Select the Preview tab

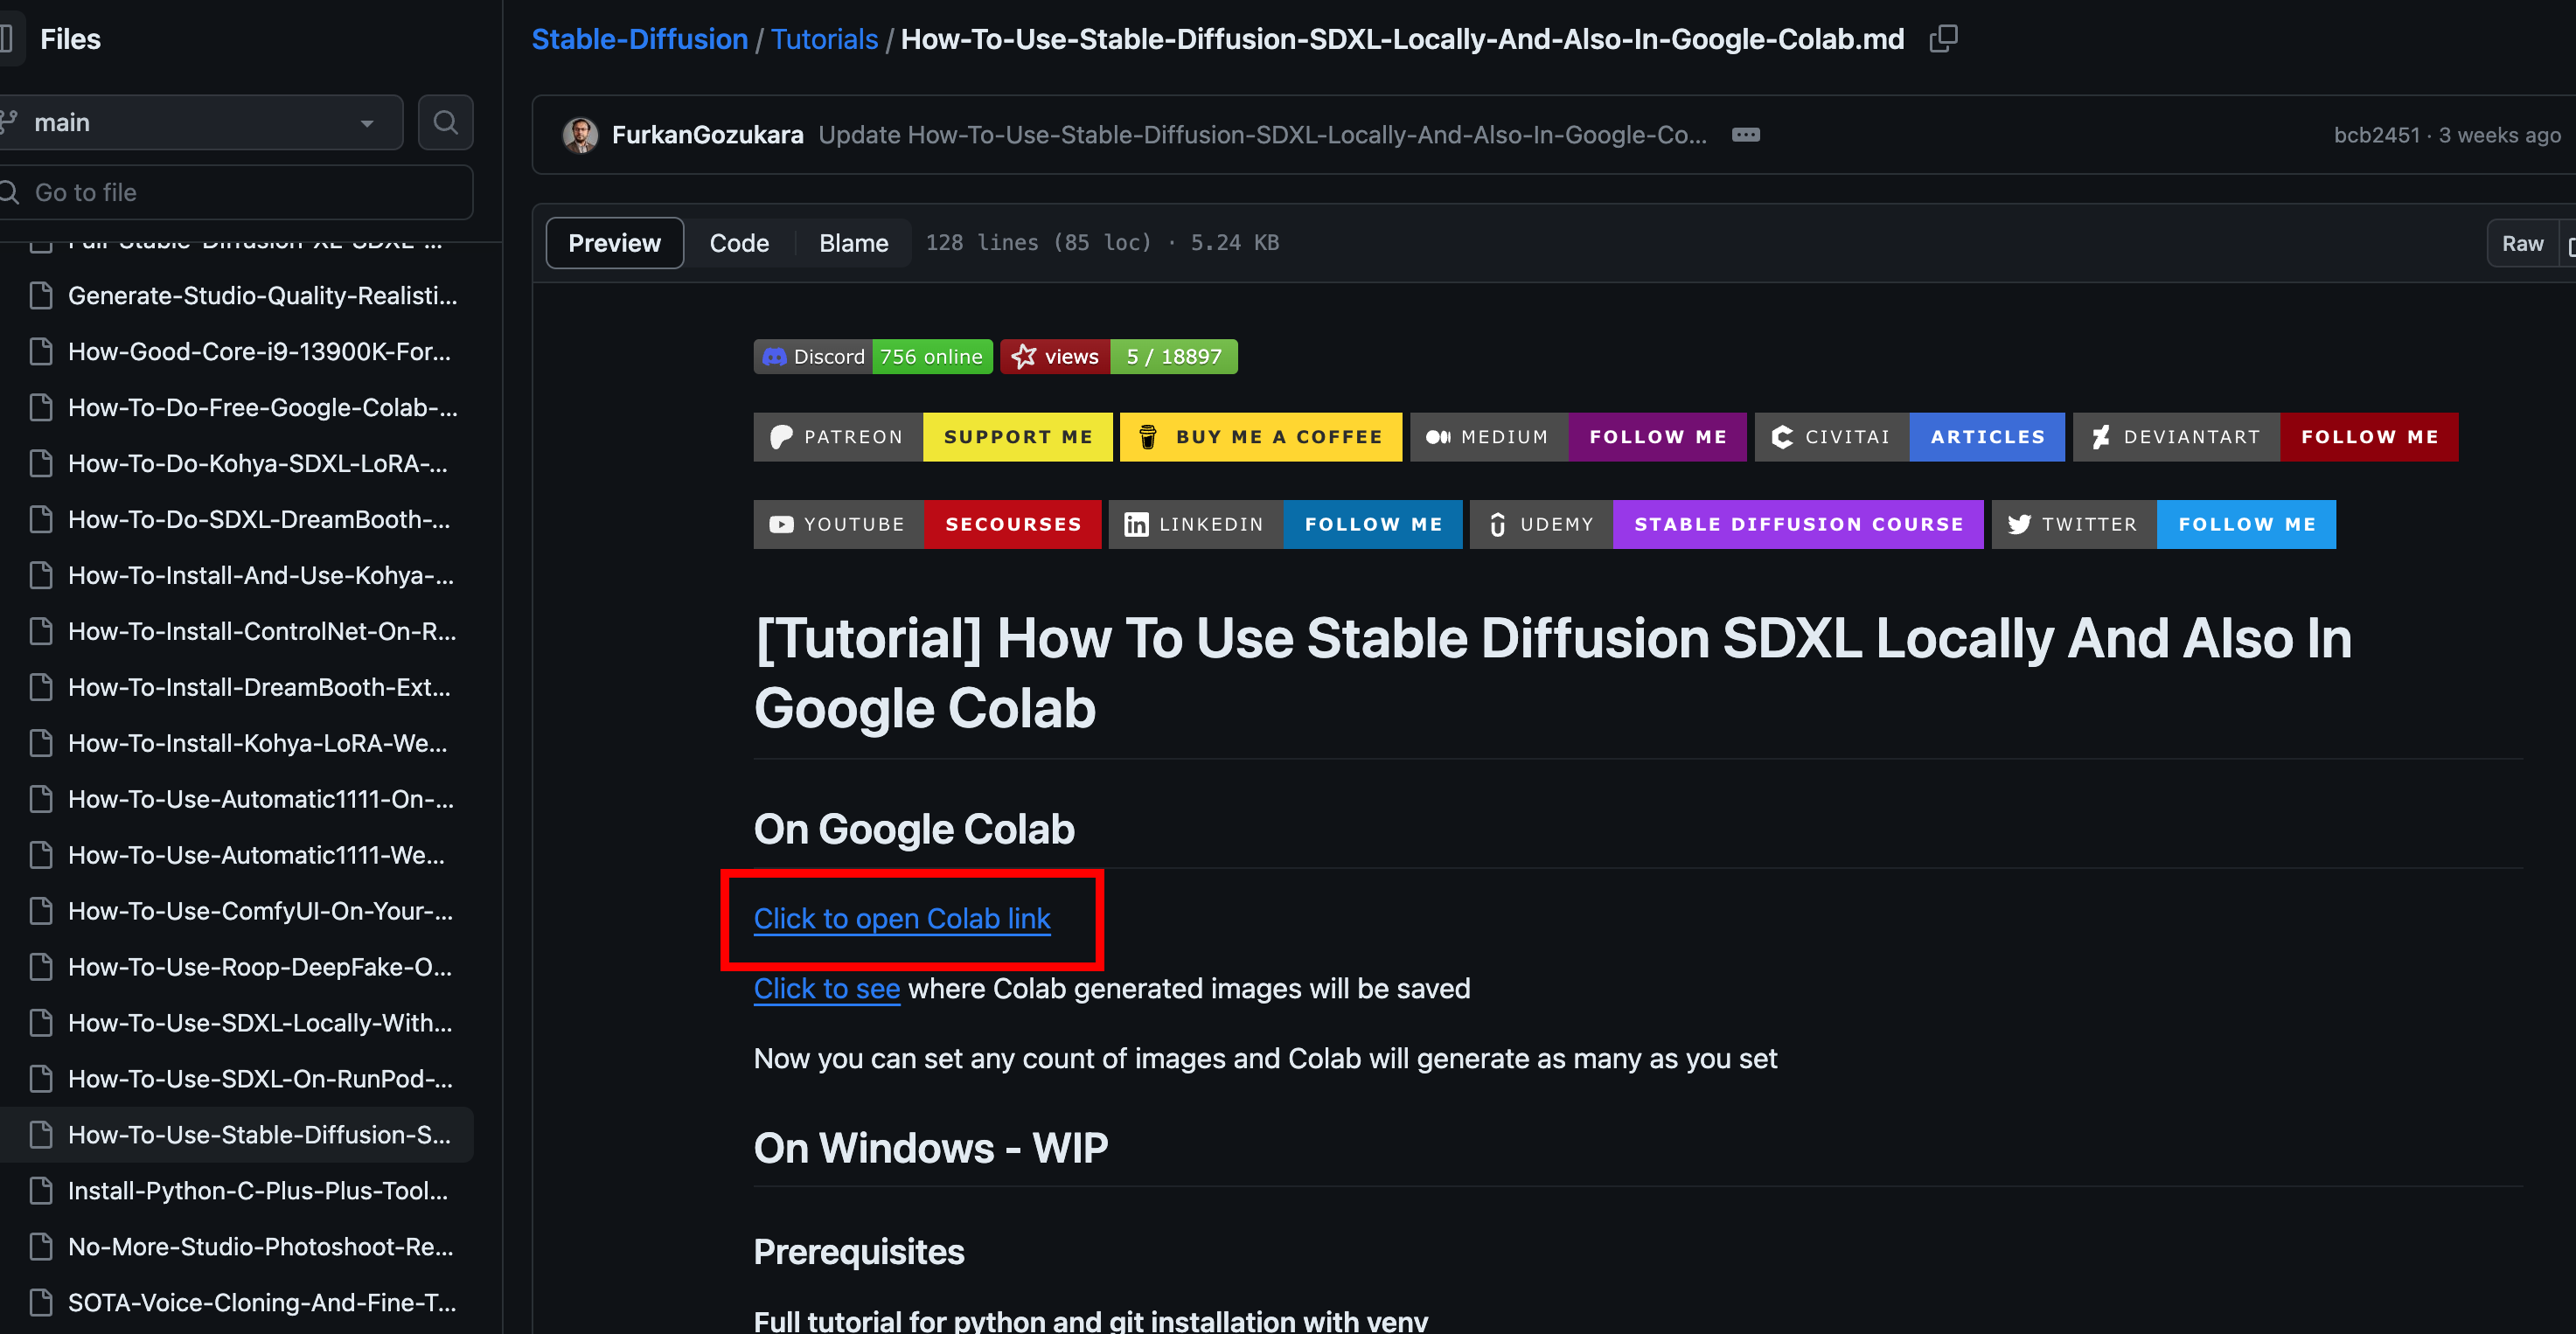point(614,243)
